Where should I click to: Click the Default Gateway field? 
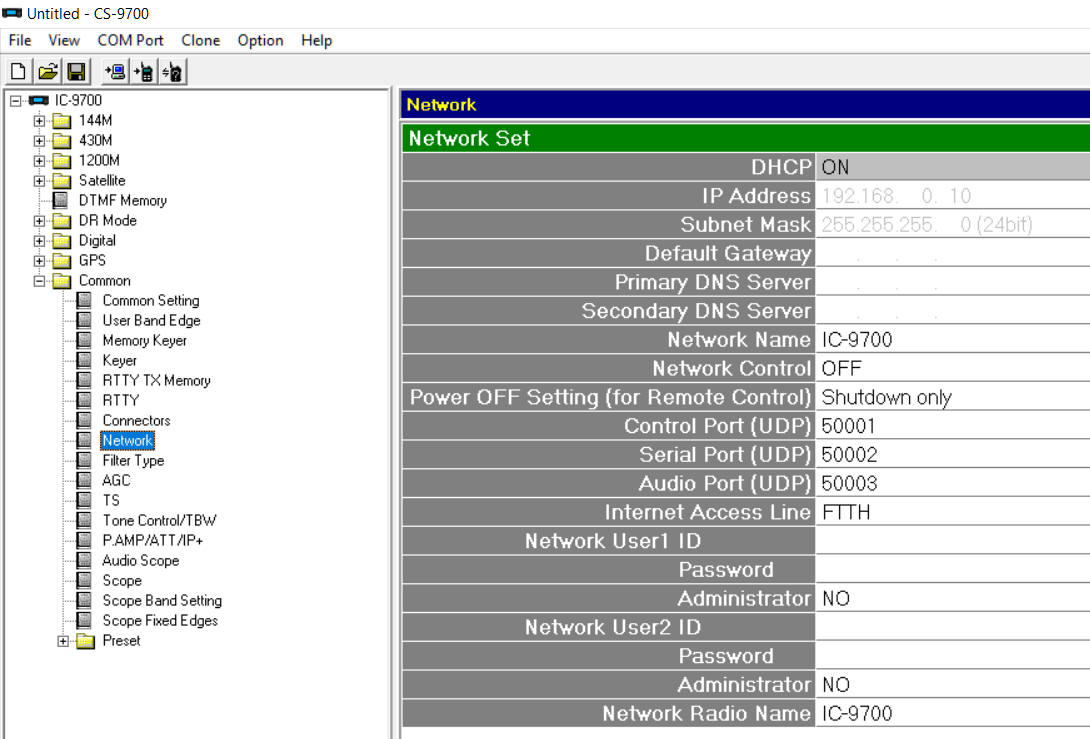[952, 253]
